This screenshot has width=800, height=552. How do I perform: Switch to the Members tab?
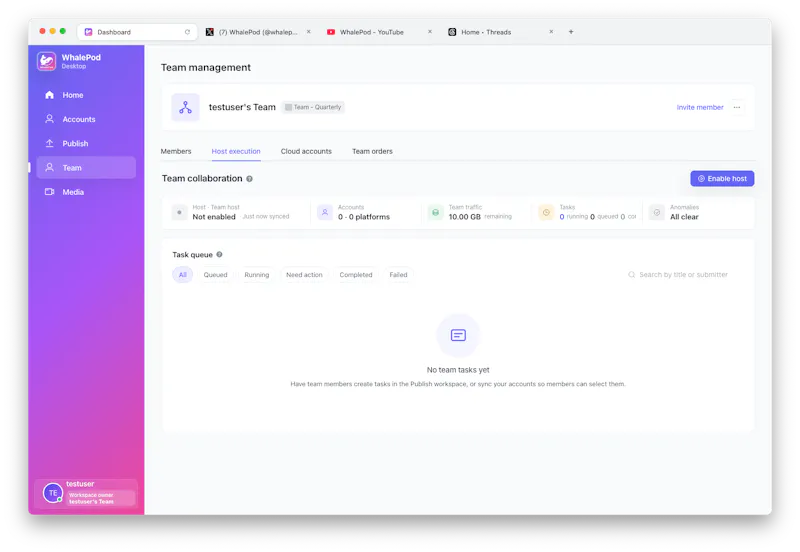[x=176, y=151]
